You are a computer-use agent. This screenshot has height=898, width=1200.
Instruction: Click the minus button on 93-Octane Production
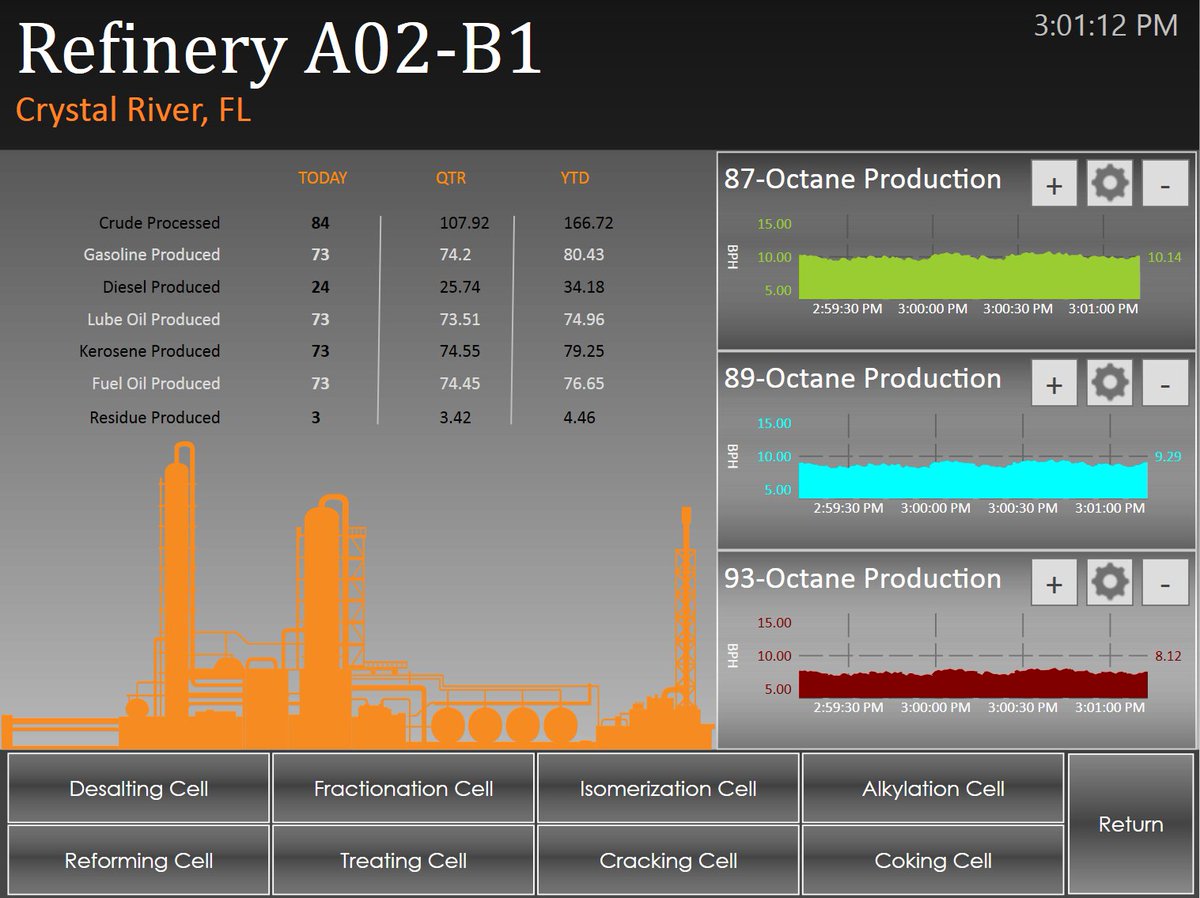(x=1165, y=583)
